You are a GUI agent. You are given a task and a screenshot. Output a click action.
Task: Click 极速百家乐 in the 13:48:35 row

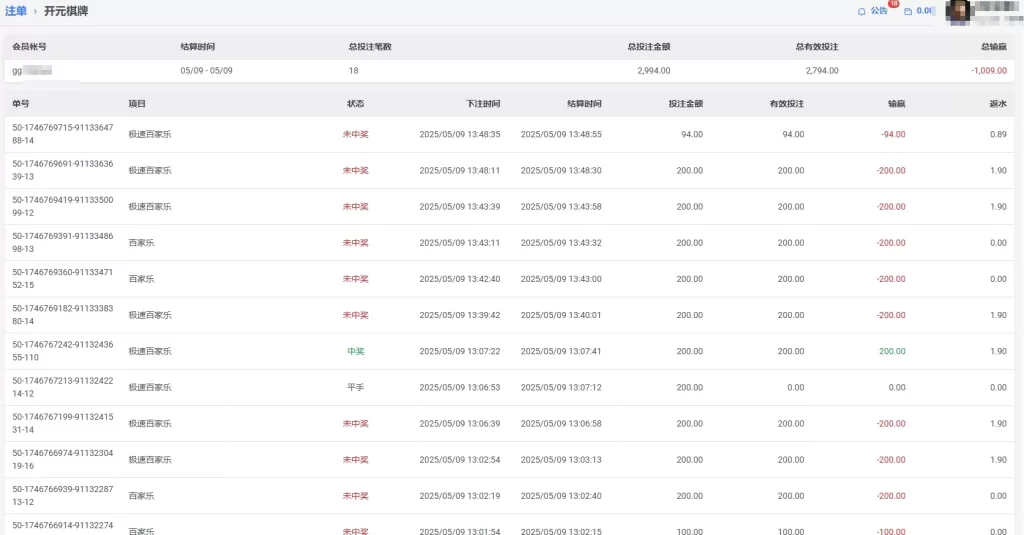150,134
